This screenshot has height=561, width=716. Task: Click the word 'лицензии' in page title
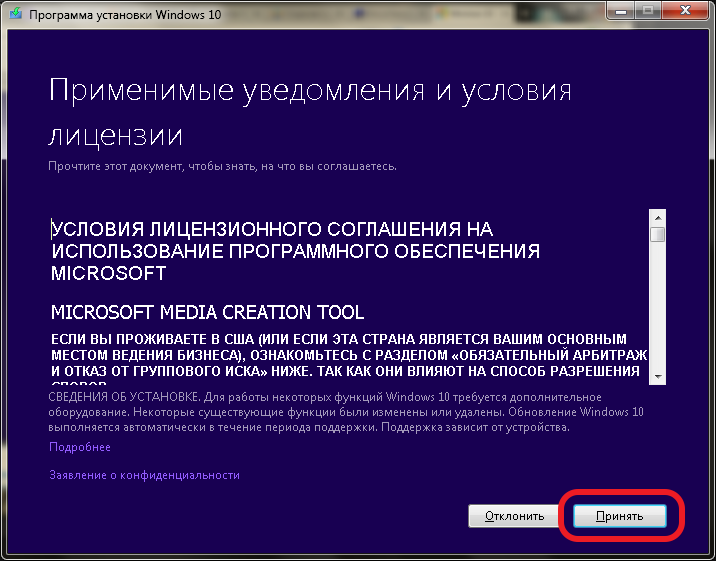point(116,135)
